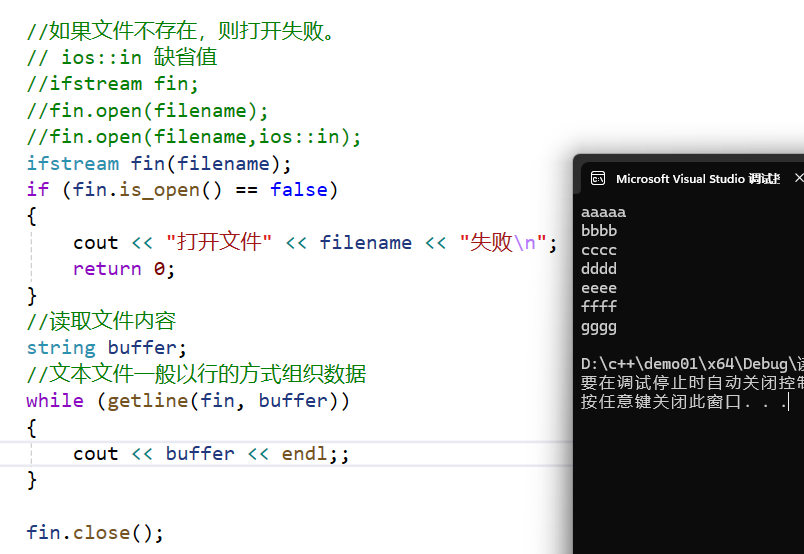Screen dimensions: 804x554
Task: Click comment "//读取文件内容"
Action: (x=102, y=321)
